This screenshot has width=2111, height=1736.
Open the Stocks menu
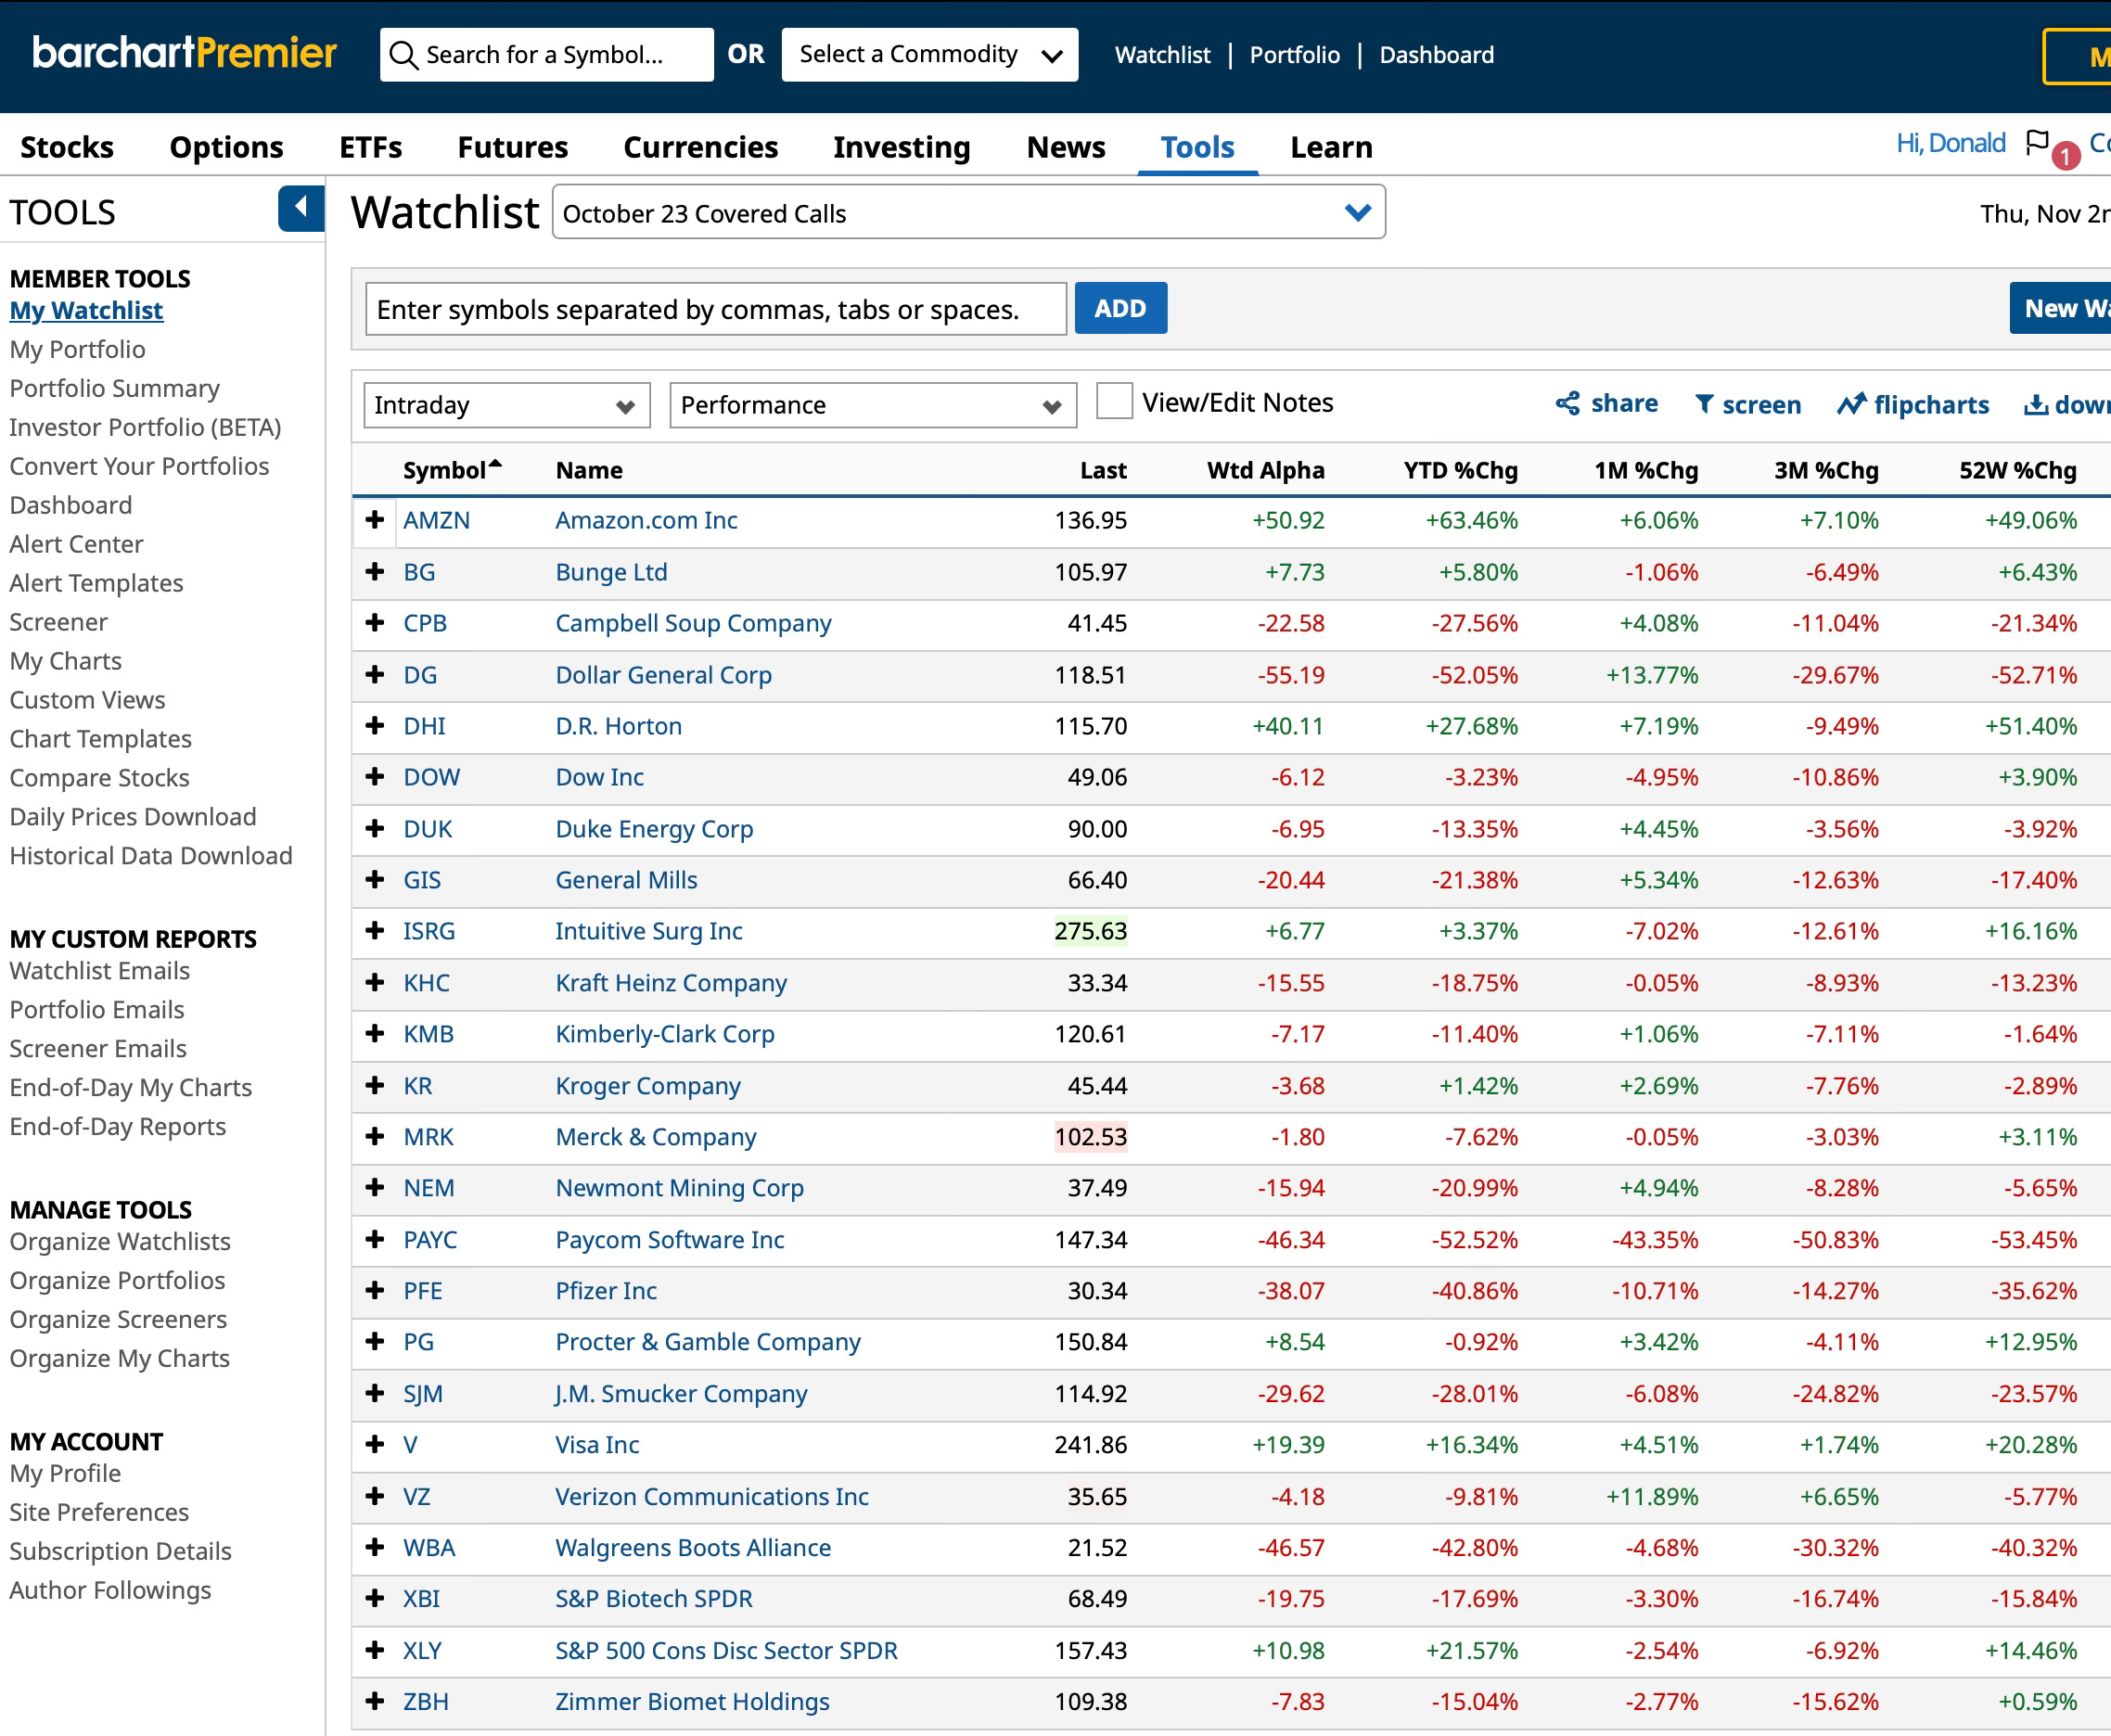pyautogui.click(x=67, y=147)
